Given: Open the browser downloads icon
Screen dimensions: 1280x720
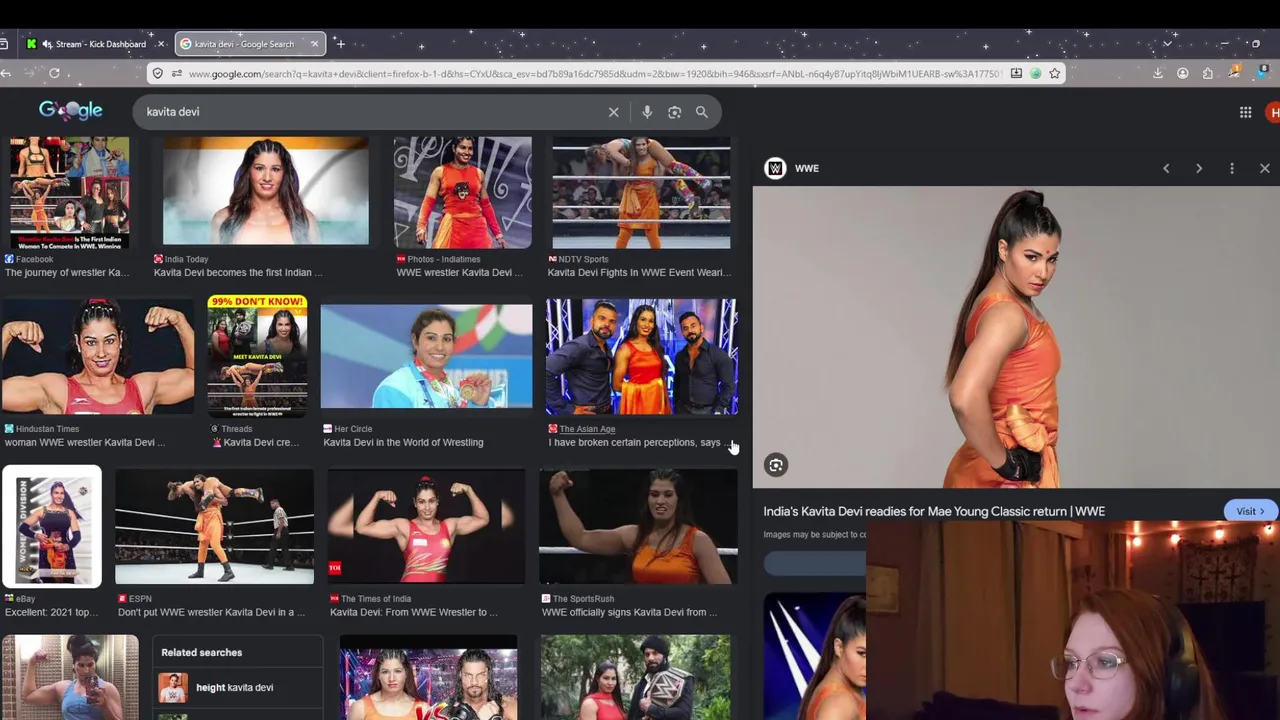Looking at the screenshot, I should (x=1158, y=73).
